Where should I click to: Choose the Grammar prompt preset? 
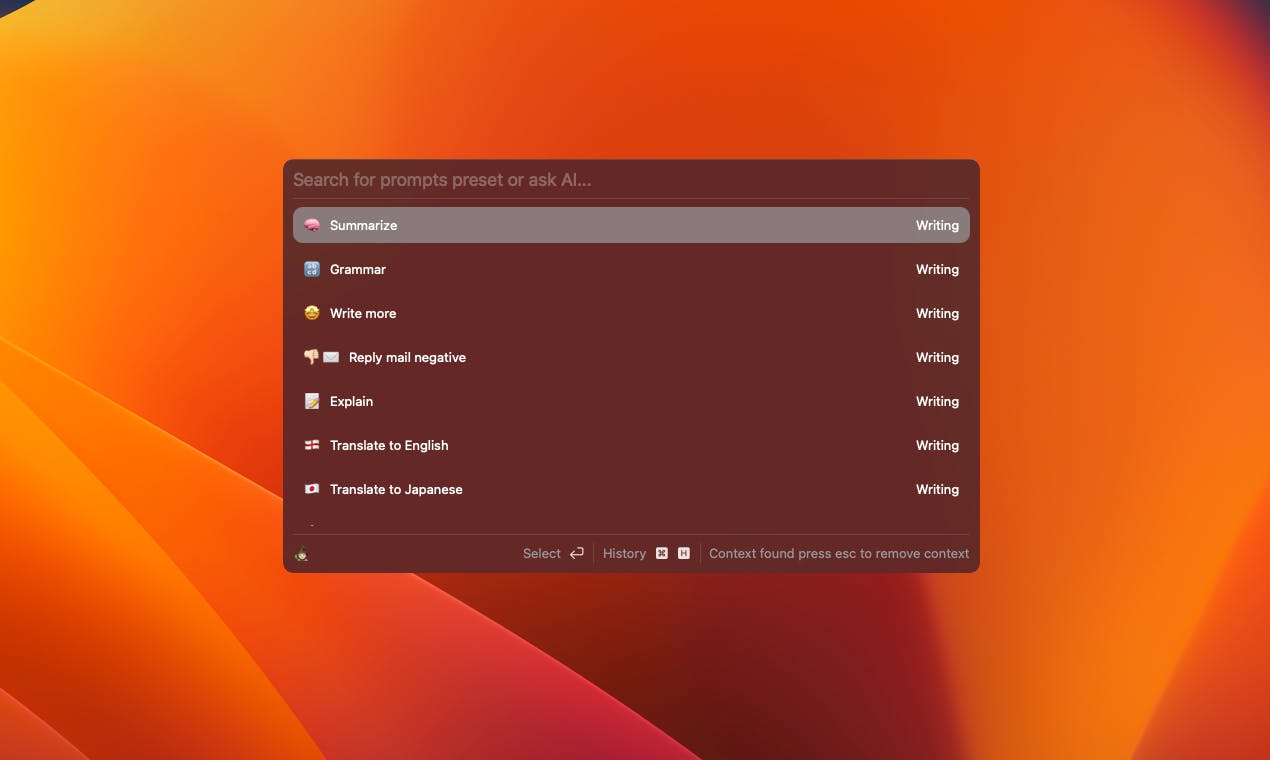[631, 269]
